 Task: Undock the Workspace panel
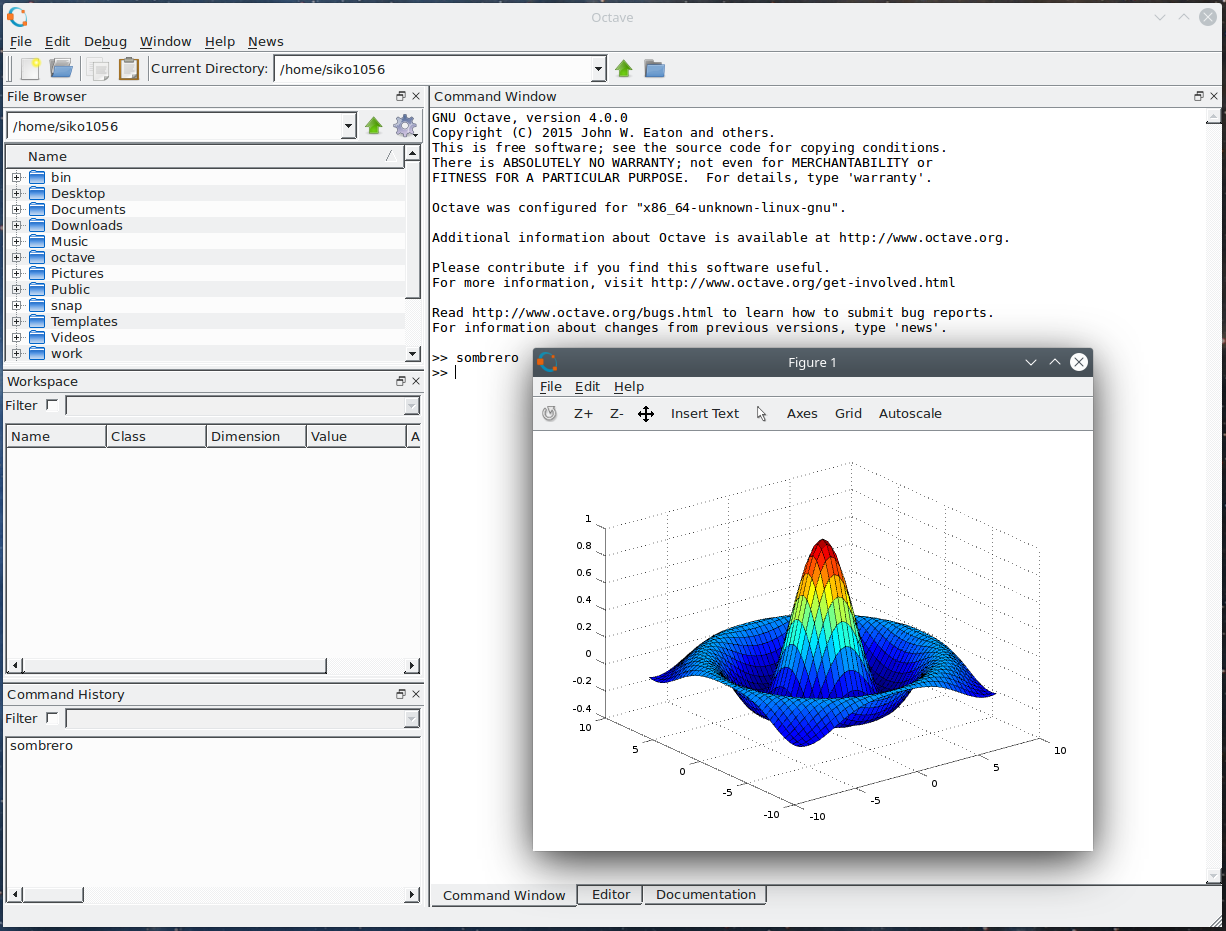401,381
